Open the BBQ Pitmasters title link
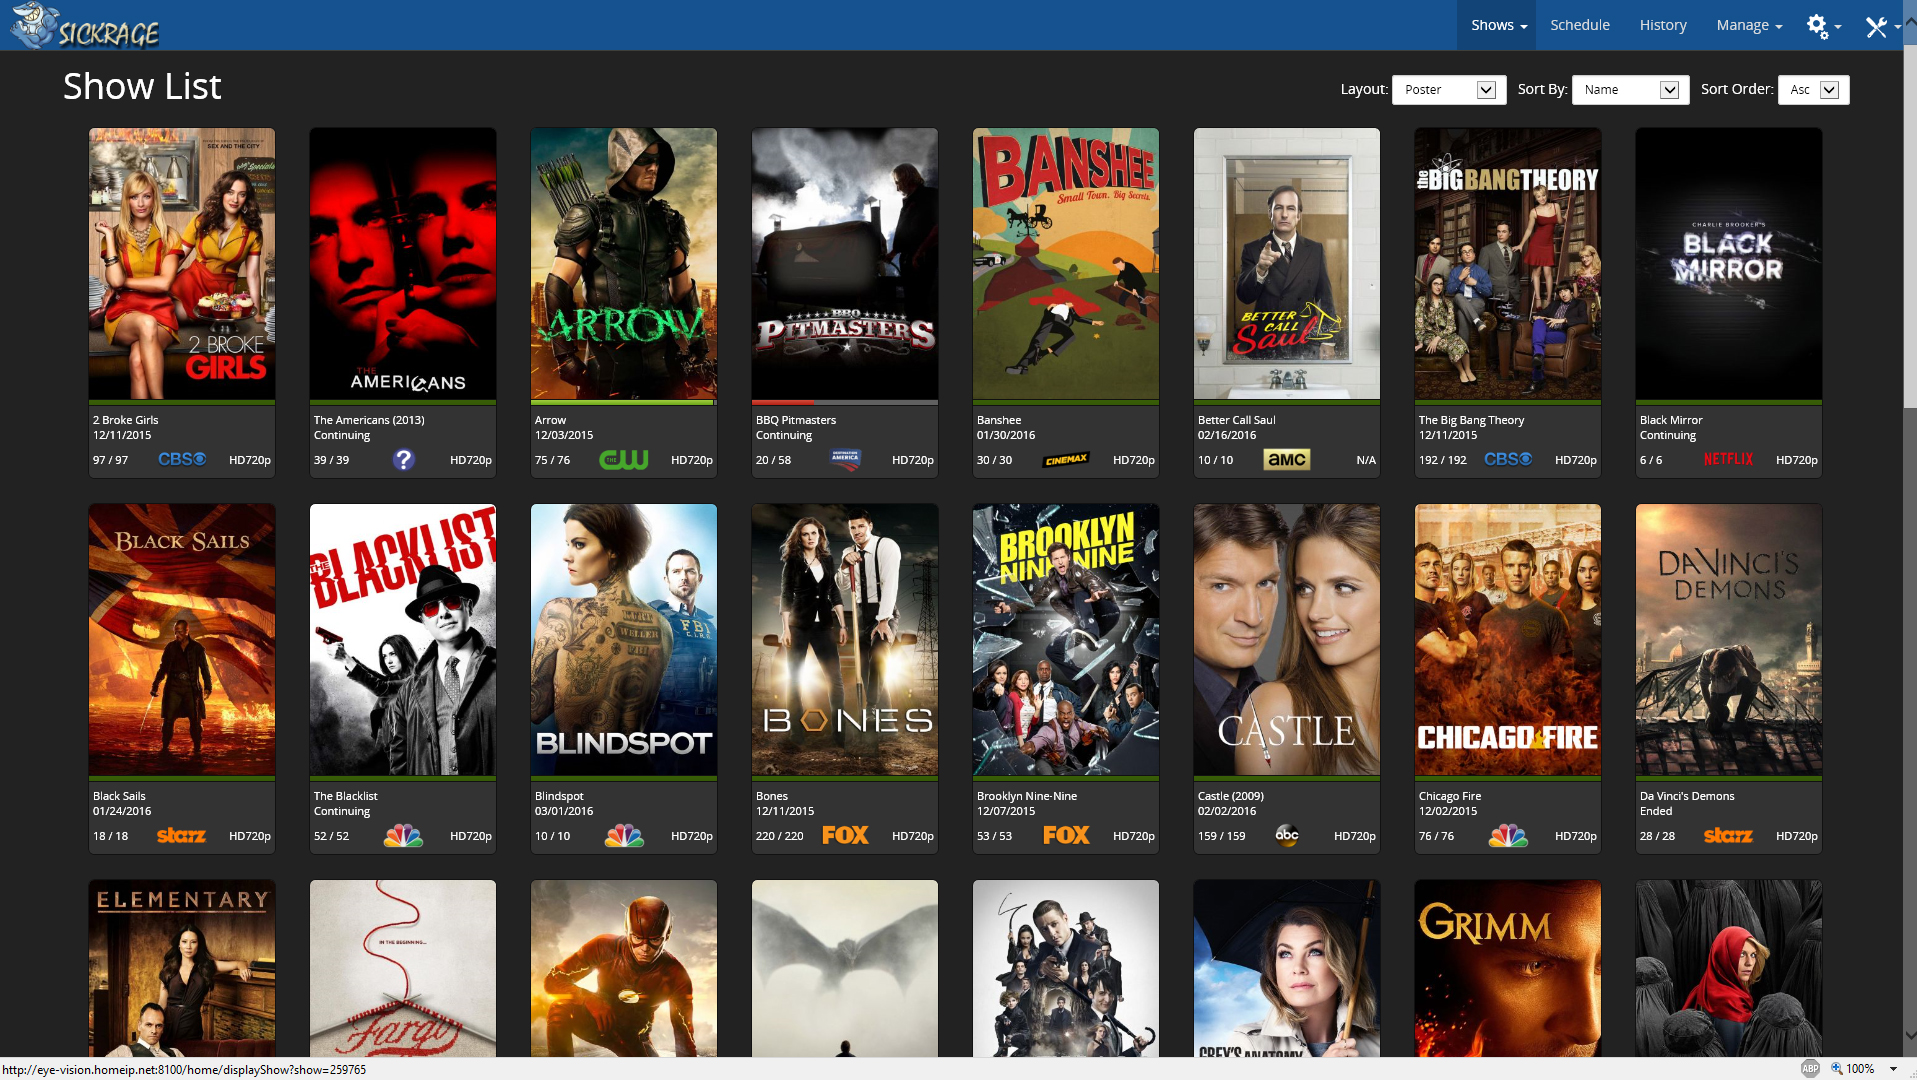This screenshot has width=1917, height=1080. point(796,420)
